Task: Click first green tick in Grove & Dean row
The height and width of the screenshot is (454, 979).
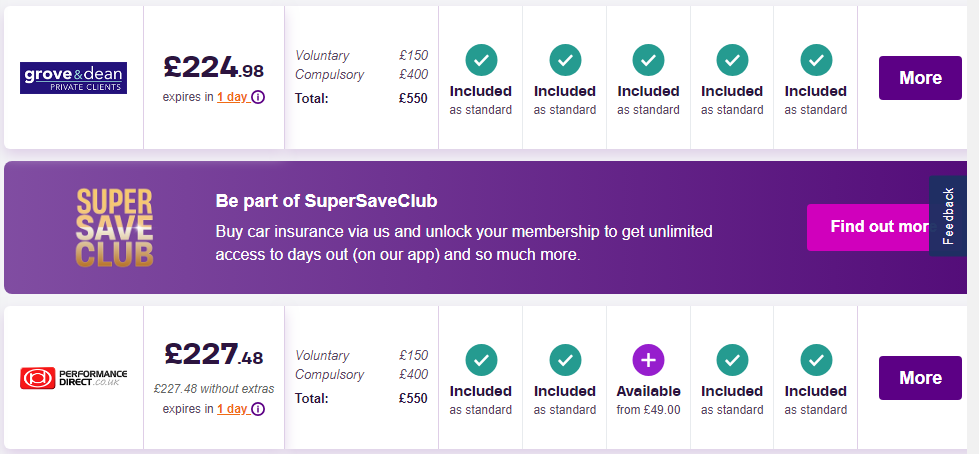Action: click(481, 60)
